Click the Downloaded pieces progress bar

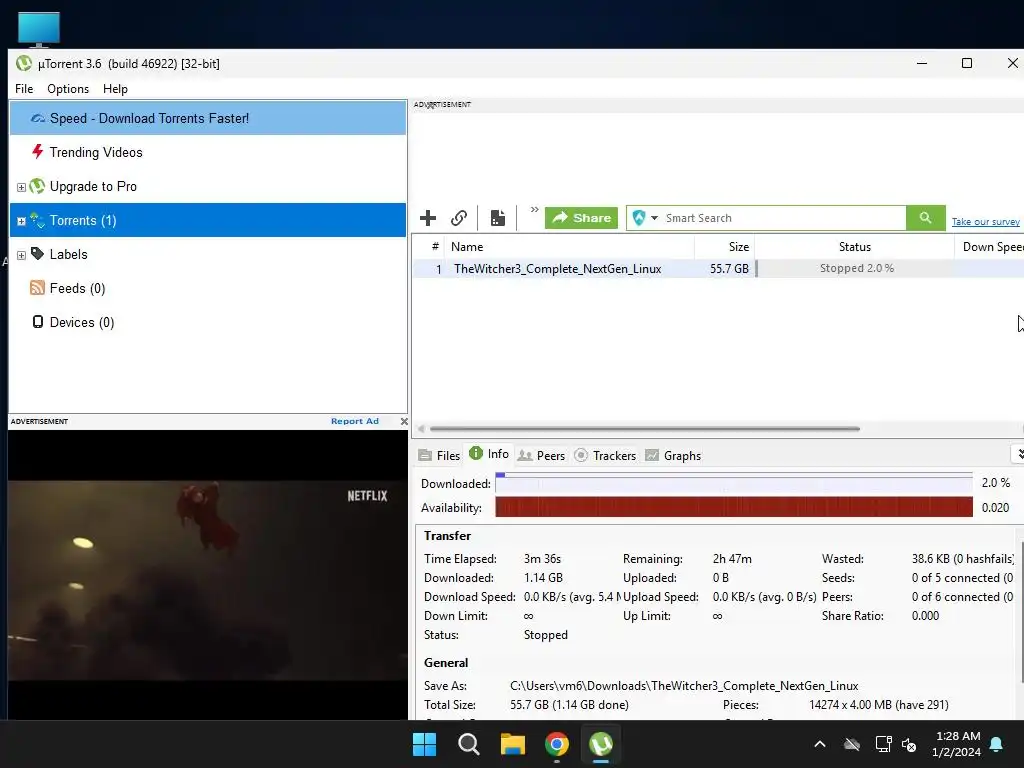coord(734,483)
